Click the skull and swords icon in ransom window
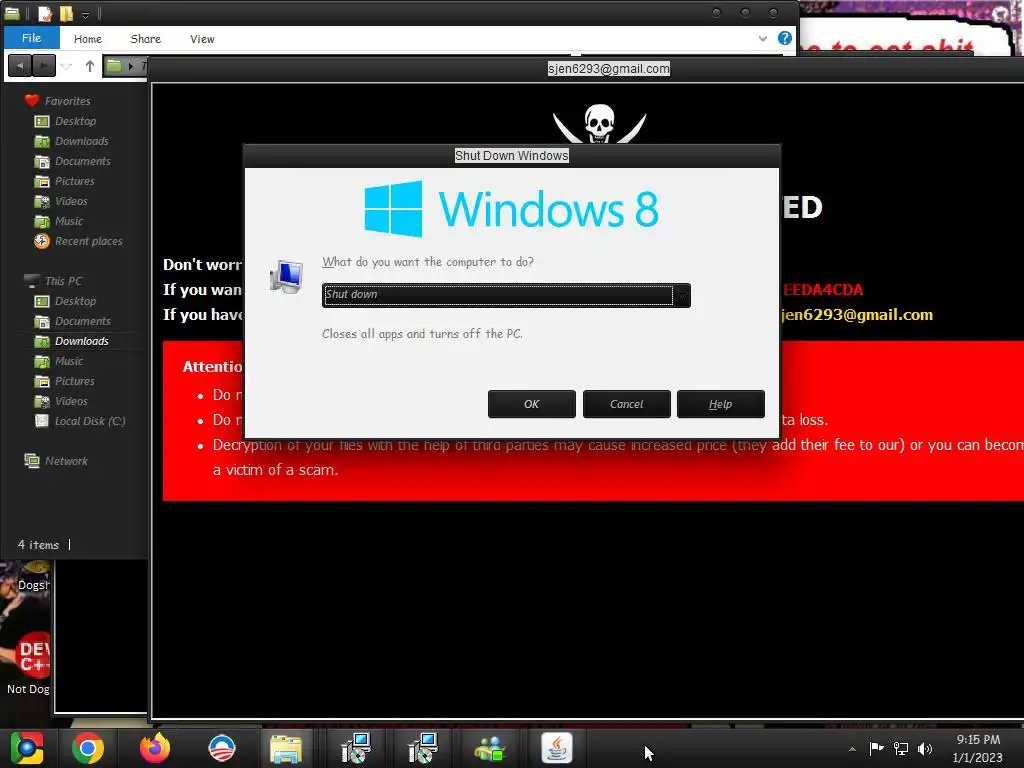1024x768 pixels. [x=599, y=123]
